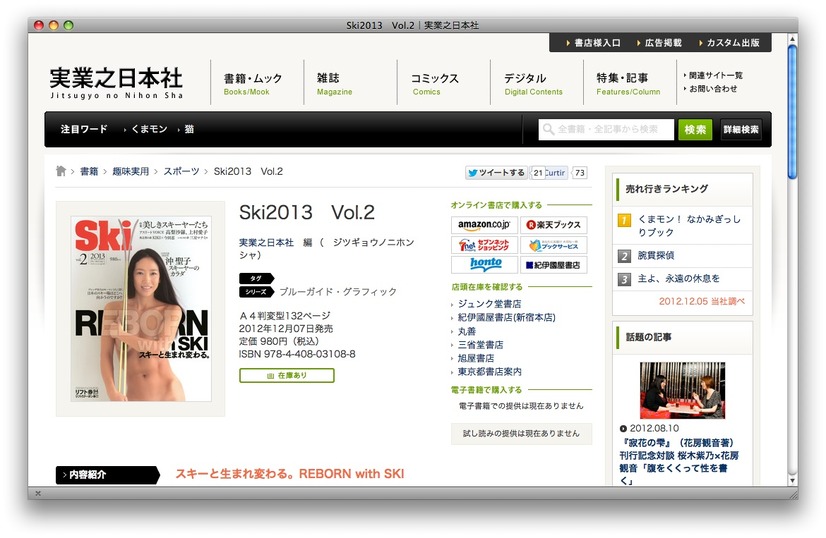
Task: Click trending word くまモン
Action: [x=149, y=129]
